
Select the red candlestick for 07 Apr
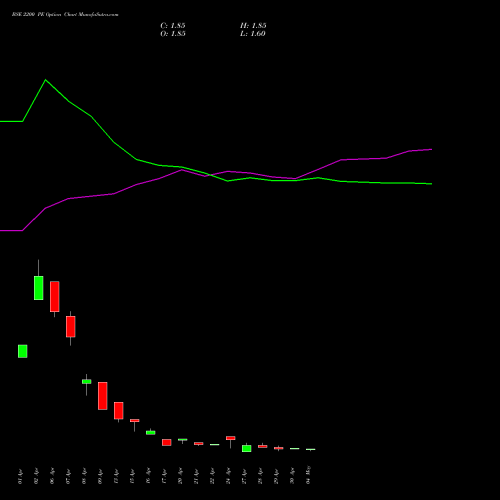tap(71, 327)
